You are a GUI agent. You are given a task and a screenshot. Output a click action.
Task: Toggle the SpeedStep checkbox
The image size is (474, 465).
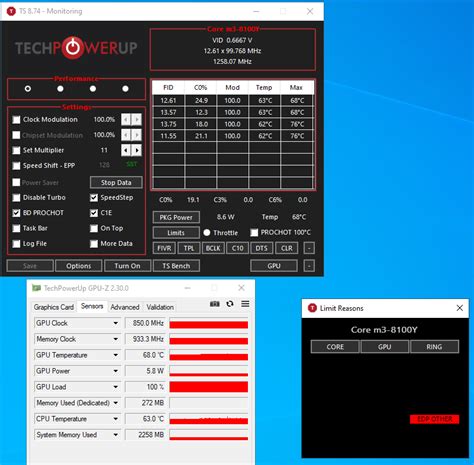pyautogui.click(x=94, y=198)
